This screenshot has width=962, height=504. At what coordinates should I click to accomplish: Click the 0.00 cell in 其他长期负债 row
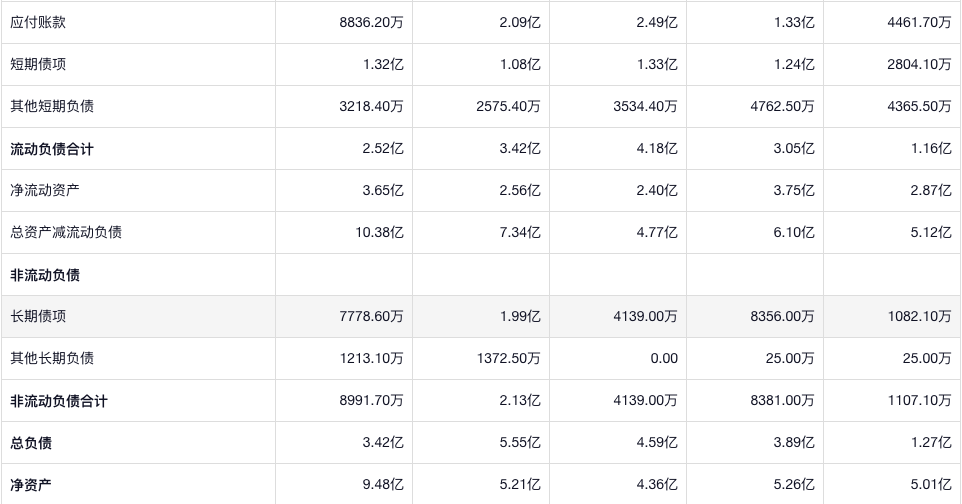[x=662, y=358]
